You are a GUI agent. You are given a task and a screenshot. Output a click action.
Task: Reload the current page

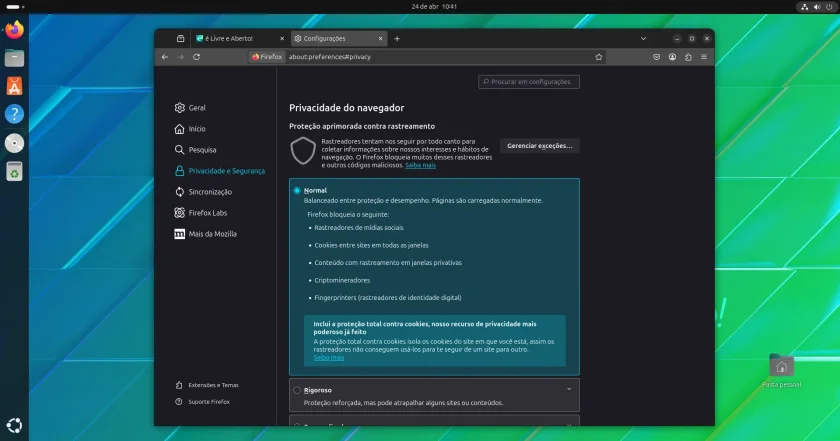tap(197, 57)
